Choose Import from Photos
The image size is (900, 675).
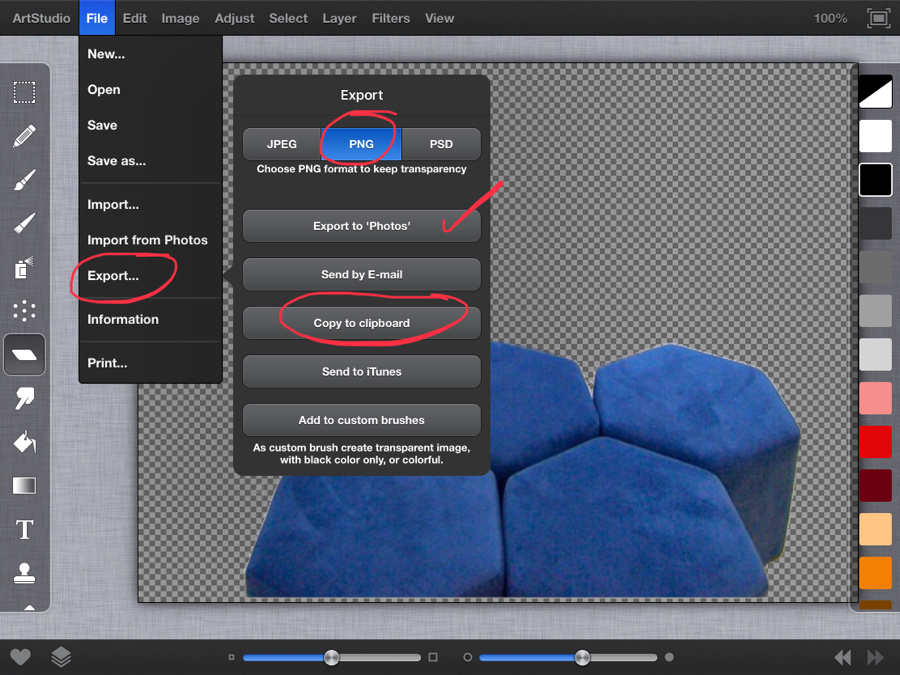(150, 240)
